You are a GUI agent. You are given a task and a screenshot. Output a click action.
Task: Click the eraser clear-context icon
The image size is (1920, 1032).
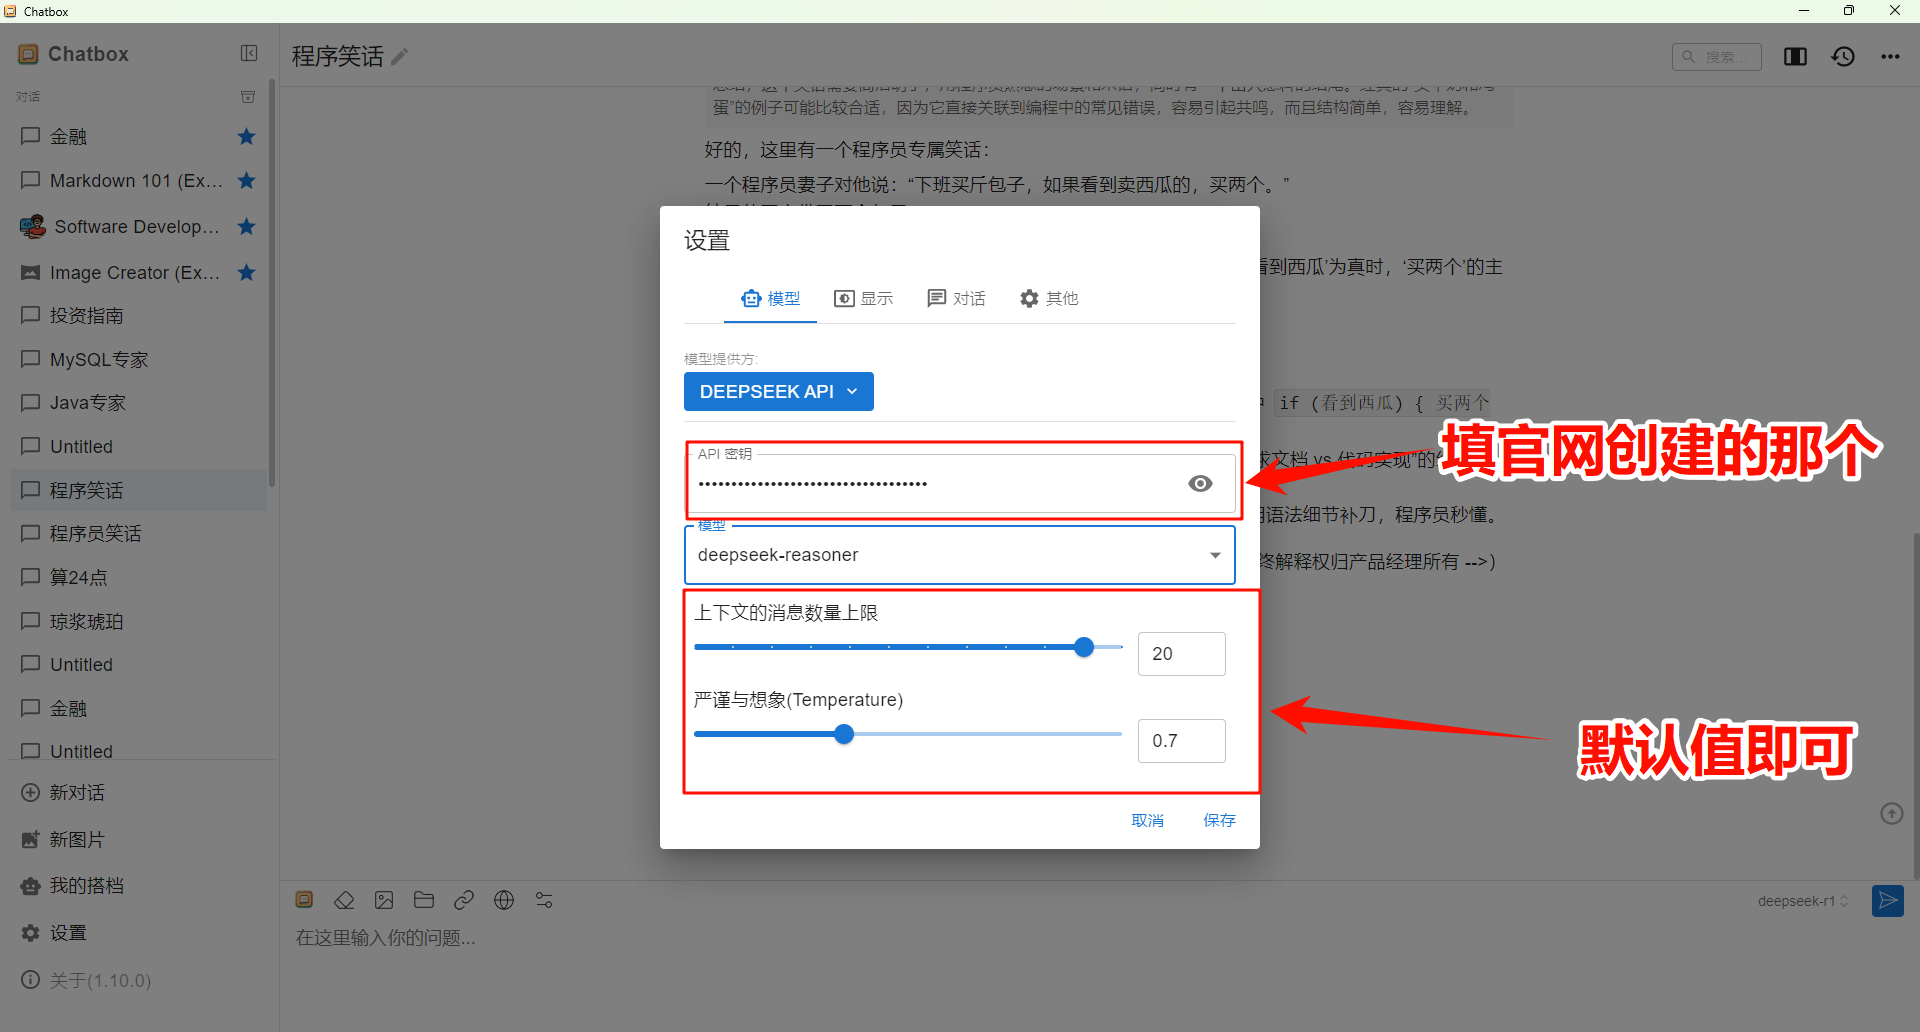point(344,901)
